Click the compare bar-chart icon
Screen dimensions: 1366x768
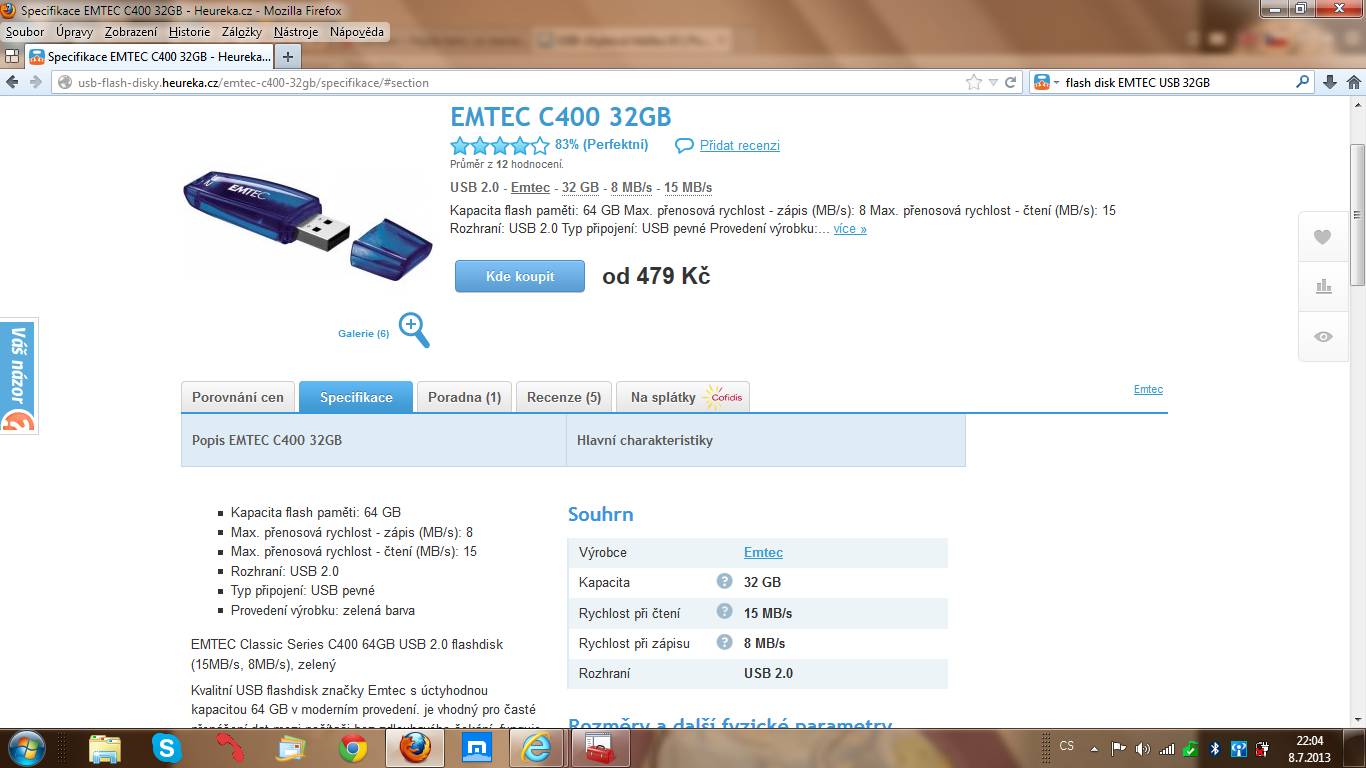pyautogui.click(x=1323, y=287)
